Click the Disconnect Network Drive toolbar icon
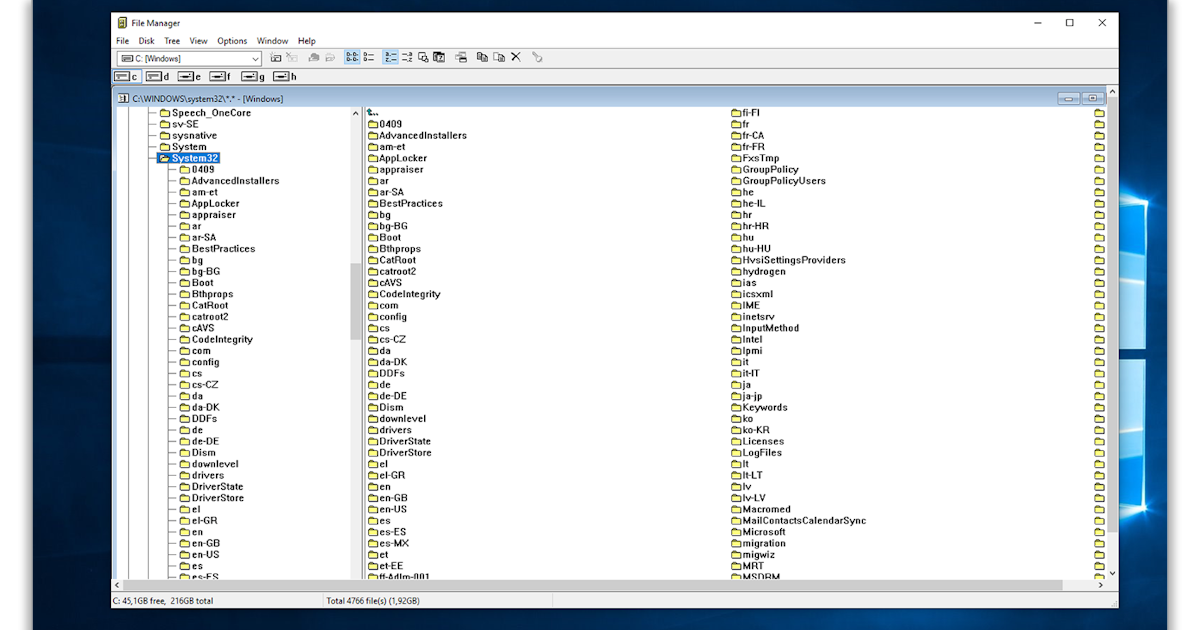This screenshot has width=1200, height=630. coord(291,58)
